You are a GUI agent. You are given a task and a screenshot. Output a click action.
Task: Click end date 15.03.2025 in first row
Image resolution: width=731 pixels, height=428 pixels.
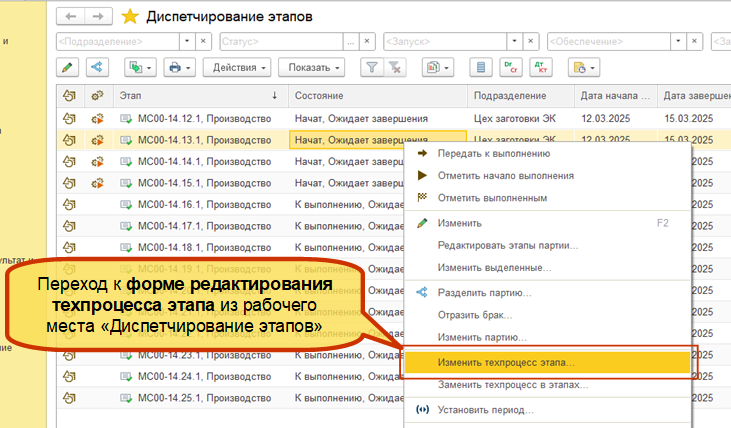click(x=689, y=118)
